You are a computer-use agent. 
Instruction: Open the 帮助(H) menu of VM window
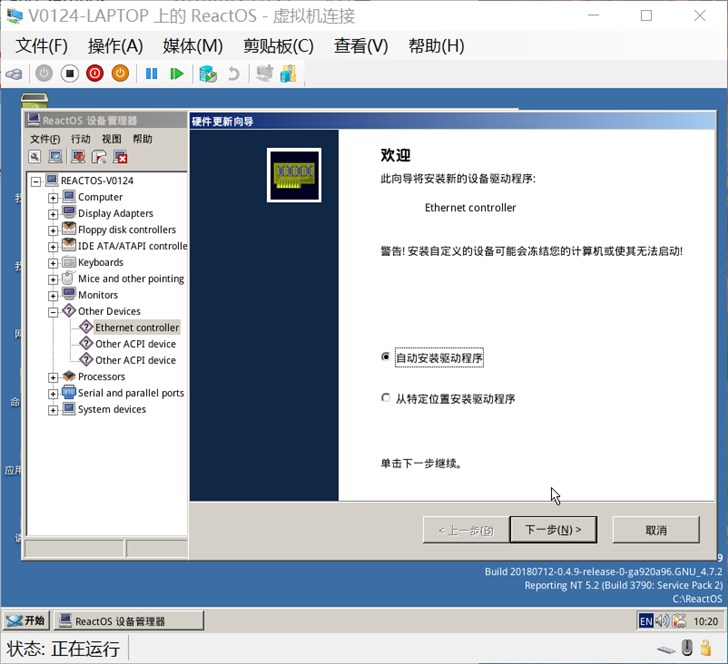[x=436, y=46]
